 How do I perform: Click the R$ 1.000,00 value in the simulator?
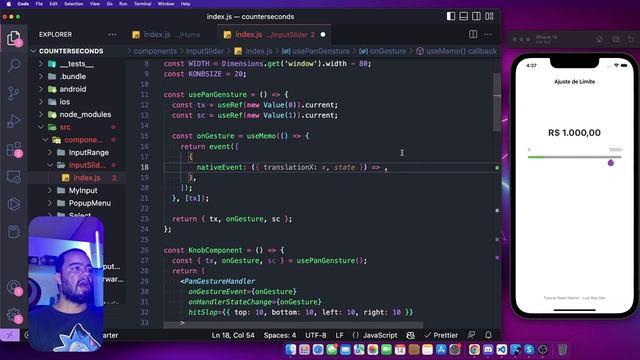click(x=574, y=133)
